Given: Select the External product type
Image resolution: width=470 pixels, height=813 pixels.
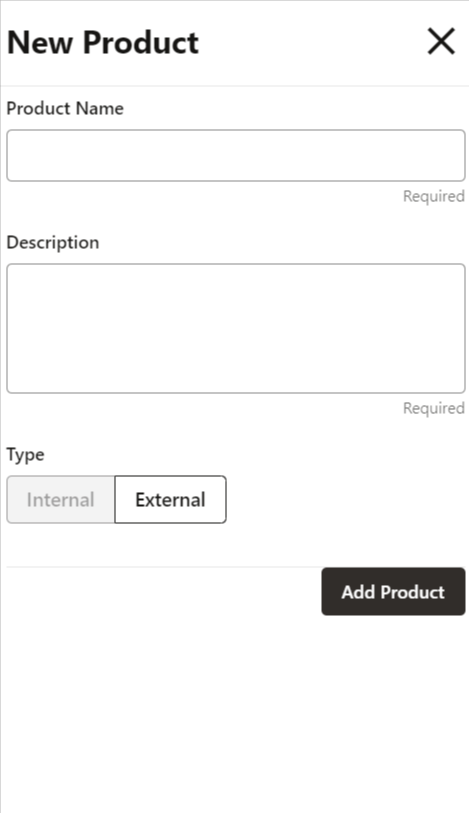Looking at the screenshot, I should [x=170, y=499].
